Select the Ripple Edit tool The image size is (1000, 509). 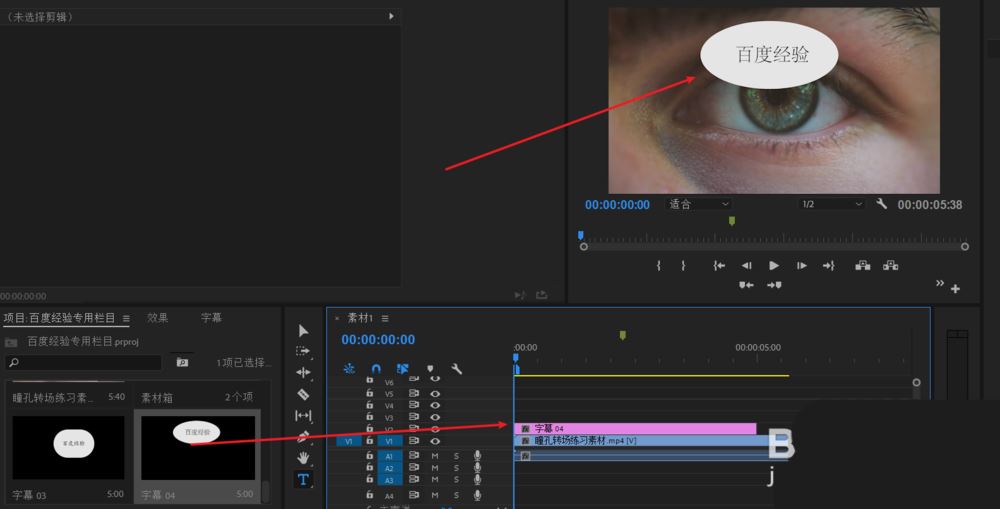pos(304,373)
